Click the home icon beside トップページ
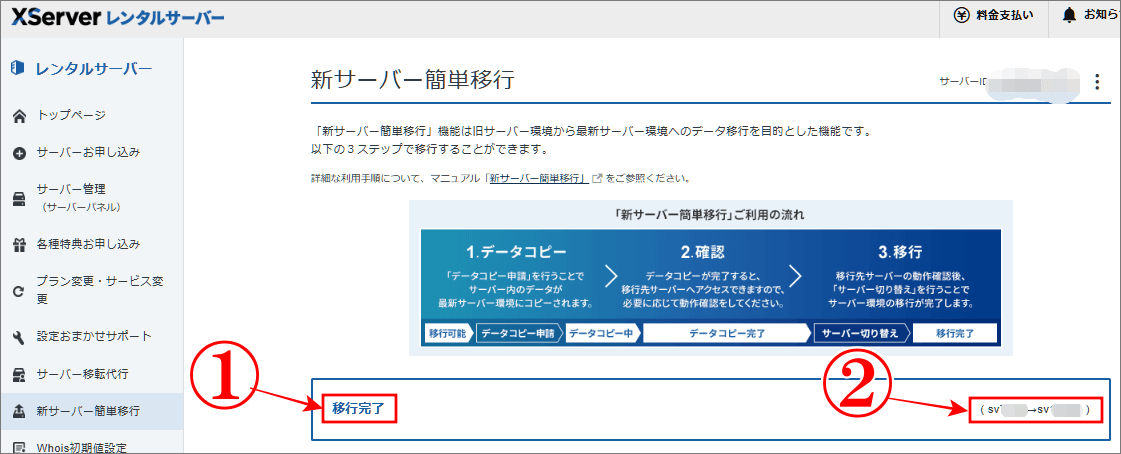This screenshot has width=1121, height=454. (20, 116)
